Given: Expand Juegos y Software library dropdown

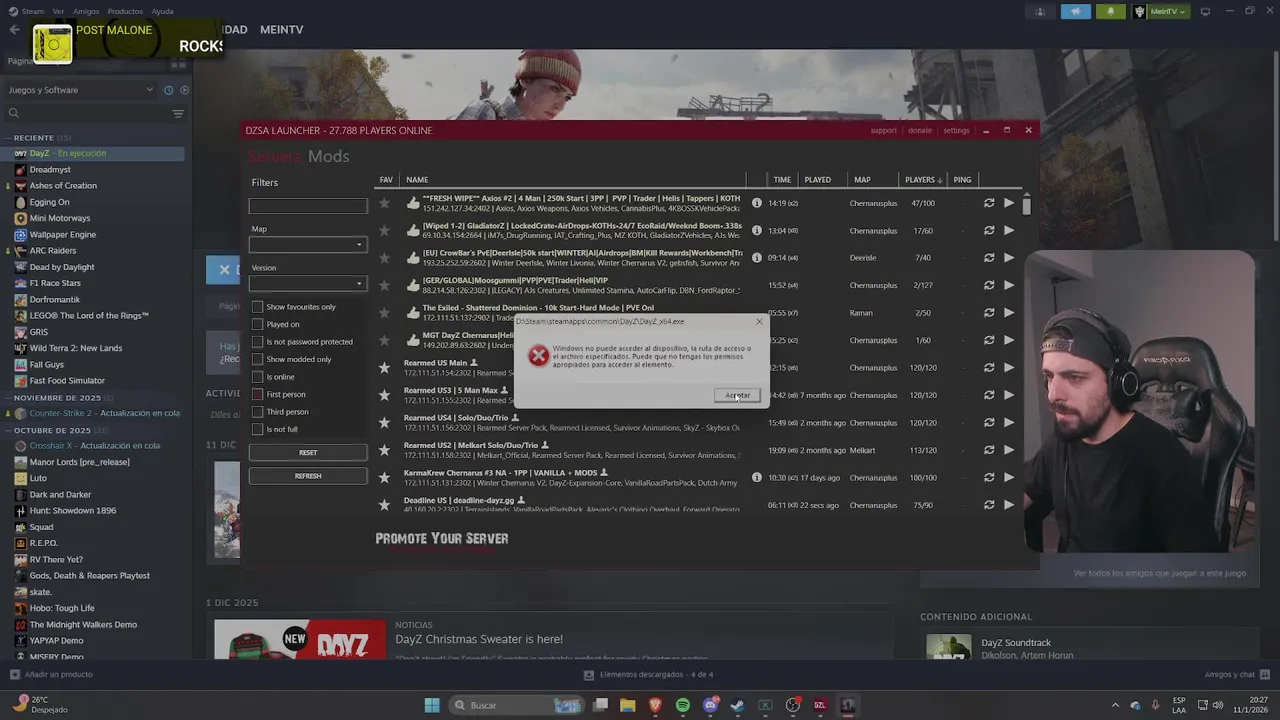Looking at the screenshot, I should pyautogui.click(x=80, y=90).
